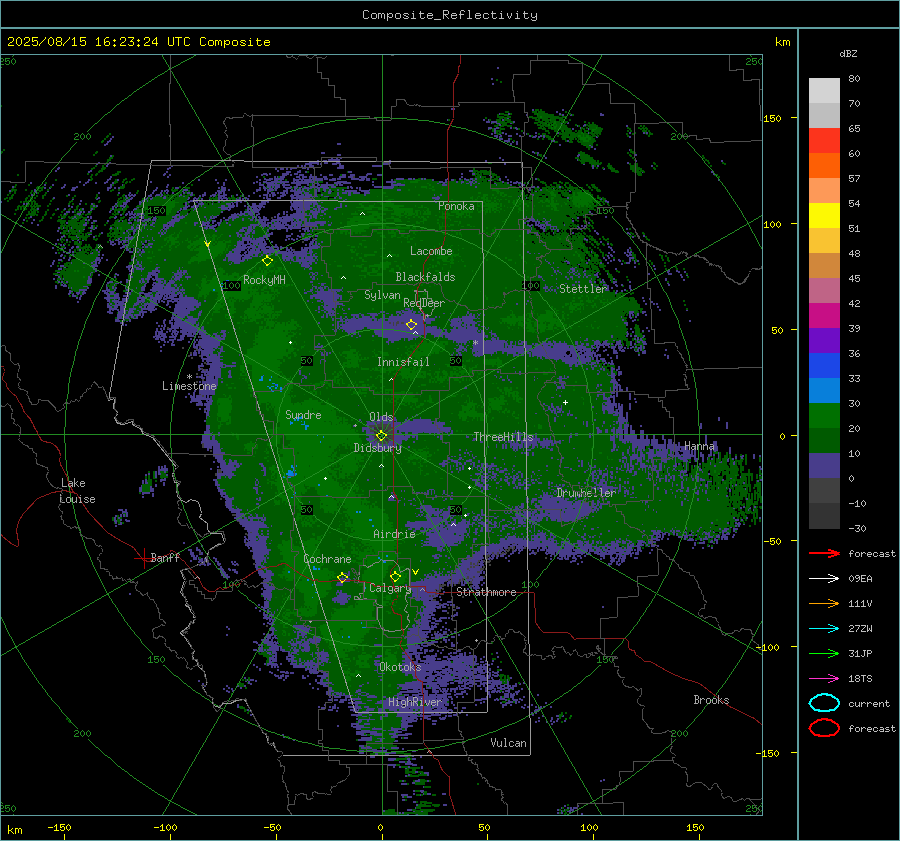Viewport: 900px width, 841px height.
Task: Select the yellow diamond marker below Cochrane
Action: [343, 578]
